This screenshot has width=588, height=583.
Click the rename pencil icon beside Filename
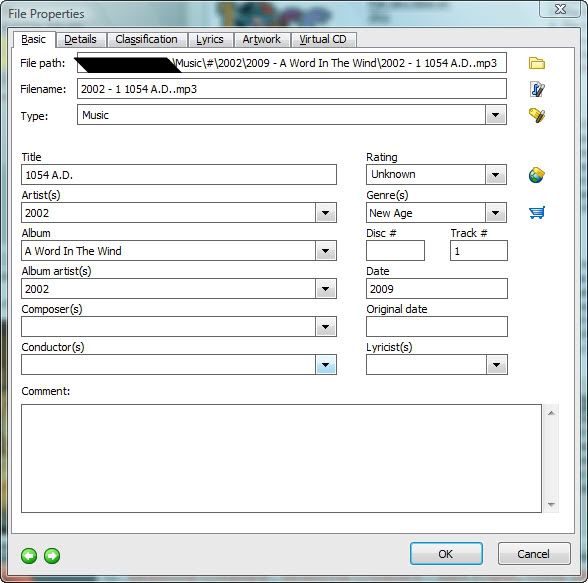537,89
